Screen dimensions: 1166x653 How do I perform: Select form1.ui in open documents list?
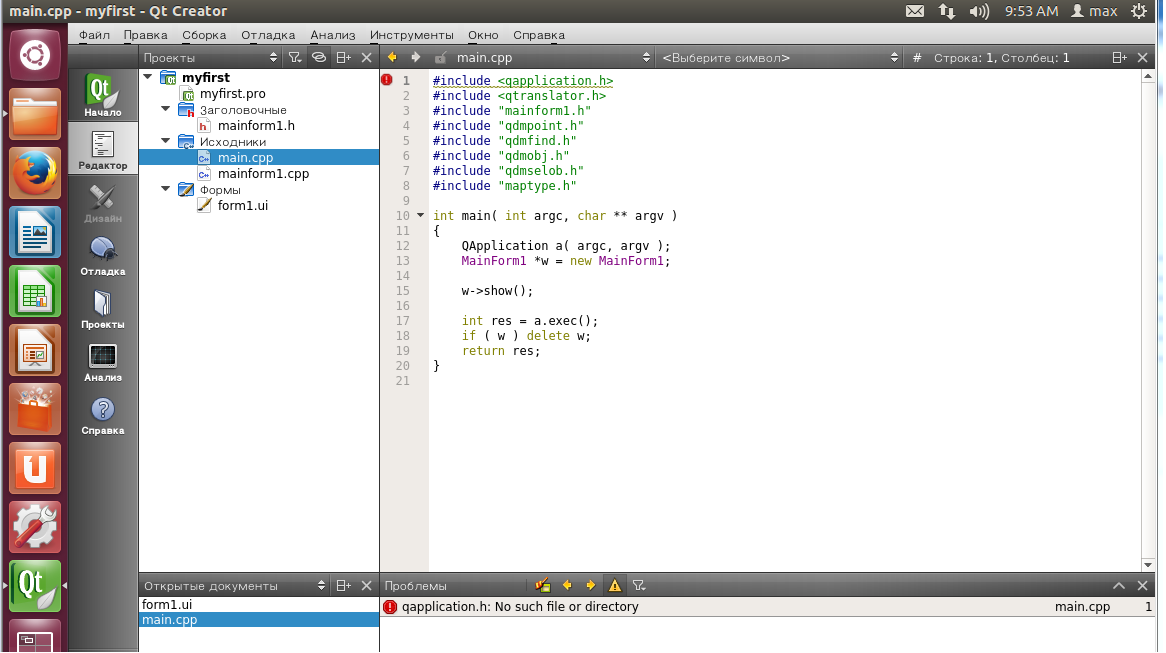167,605
